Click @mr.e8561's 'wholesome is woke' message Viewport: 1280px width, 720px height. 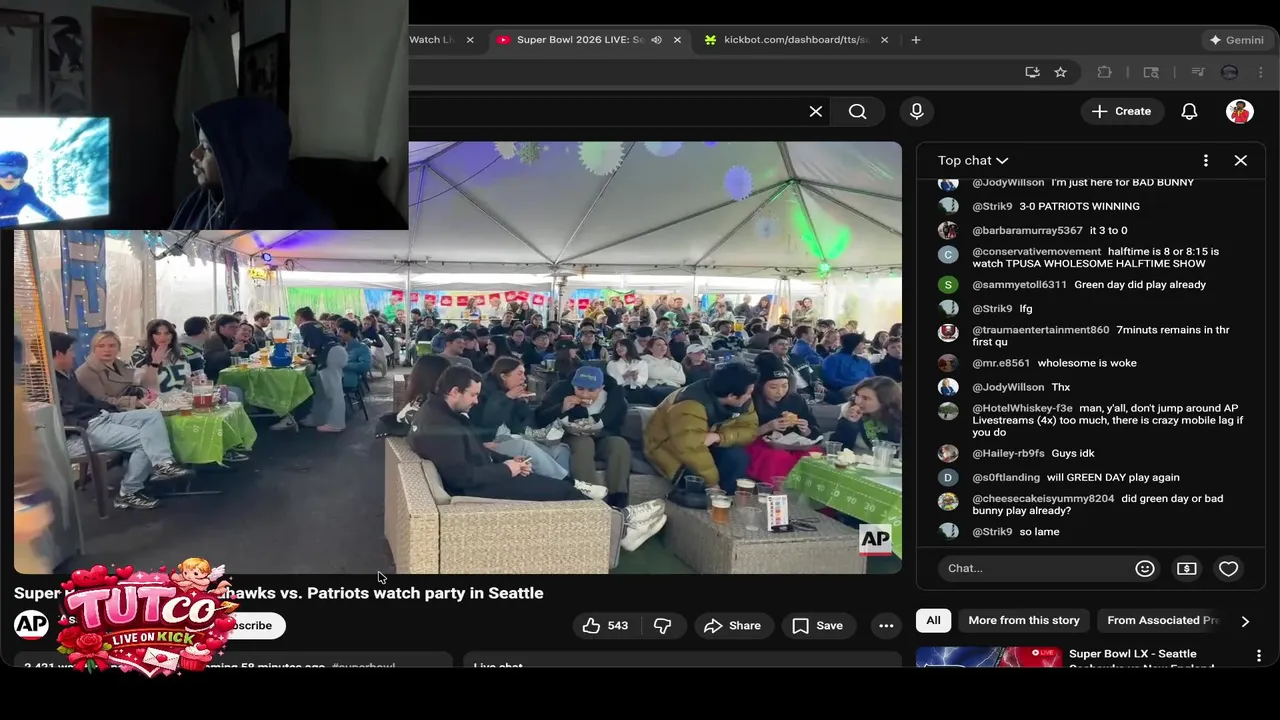coord(1087,363)
